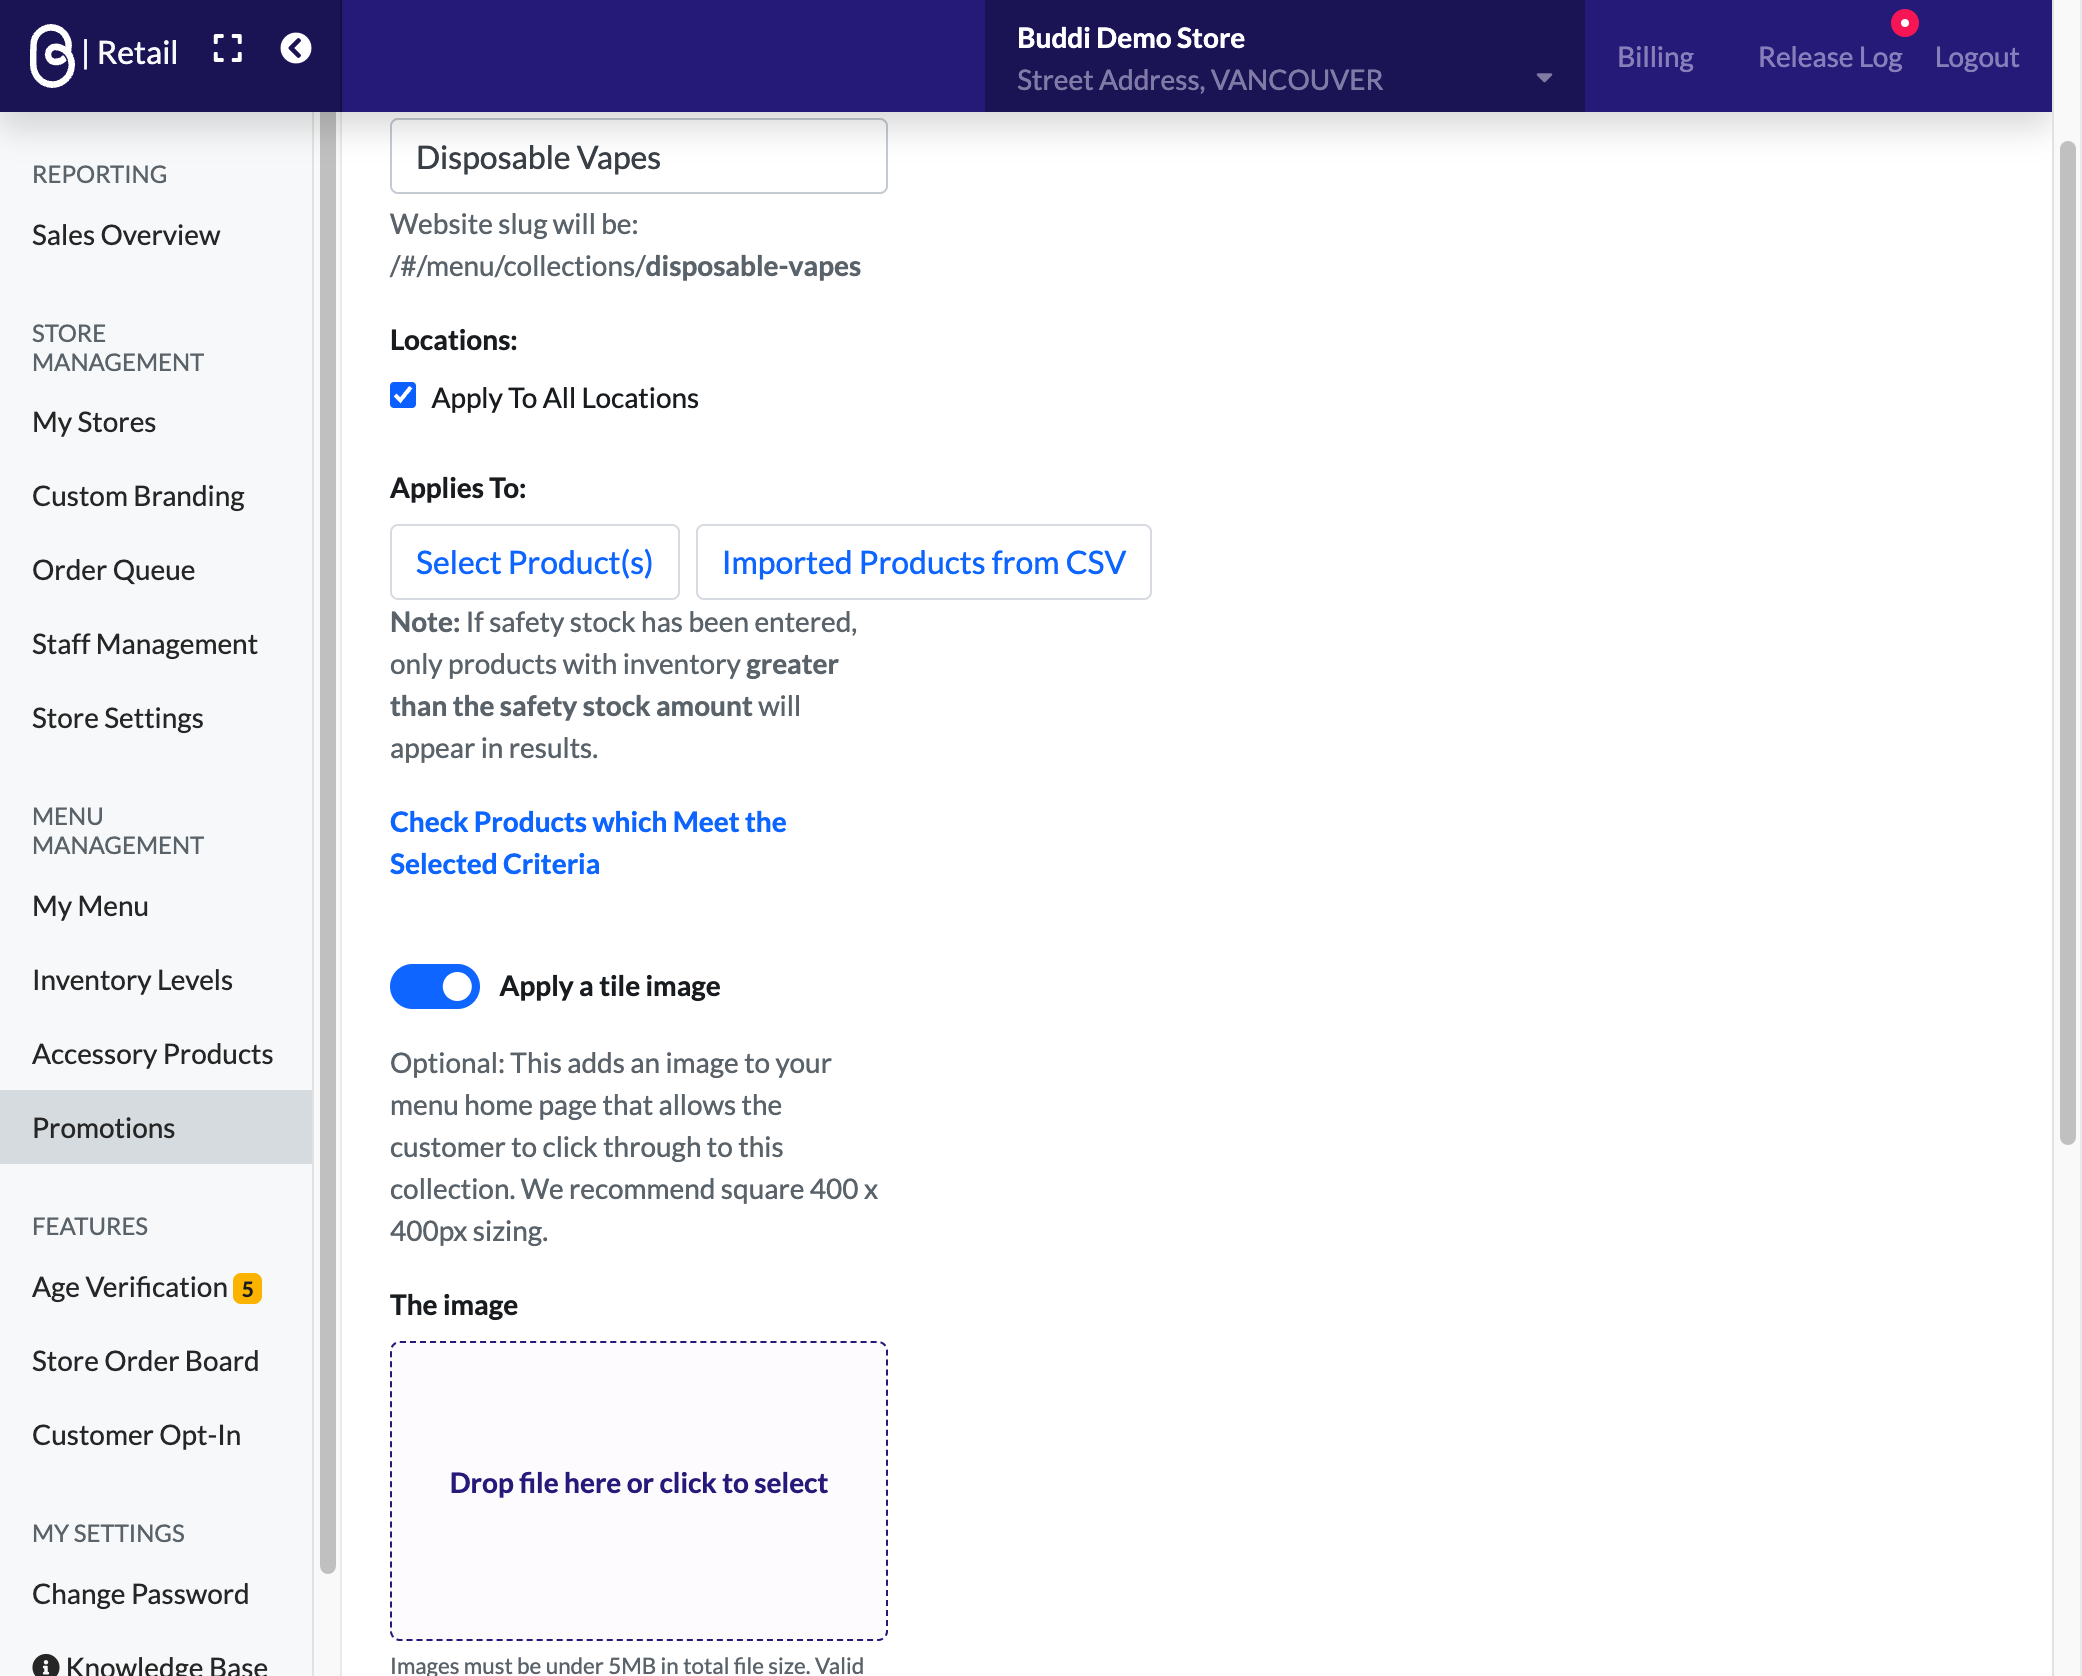
Task: Uncheck Apply To All Locations checkbox
Action: click(403, 396)
